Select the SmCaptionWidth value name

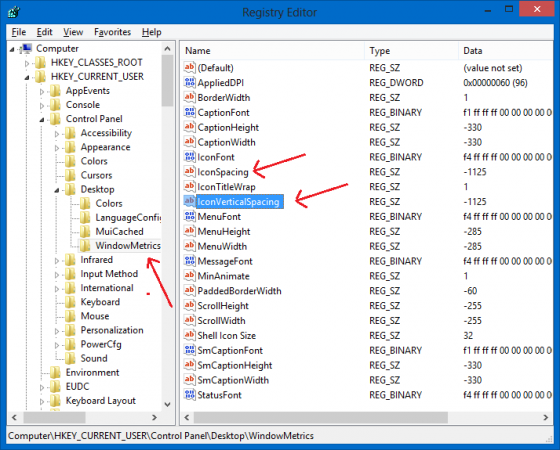click(233, 380)
